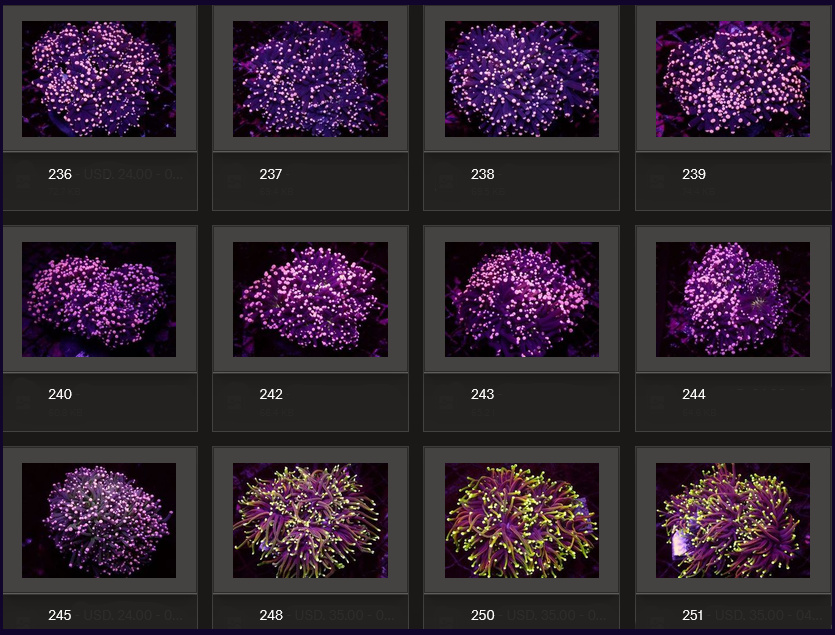The height and width of the screenshot is (635, 835).
Task: Open coral thumbnail 239
Action: coord(733,79)
